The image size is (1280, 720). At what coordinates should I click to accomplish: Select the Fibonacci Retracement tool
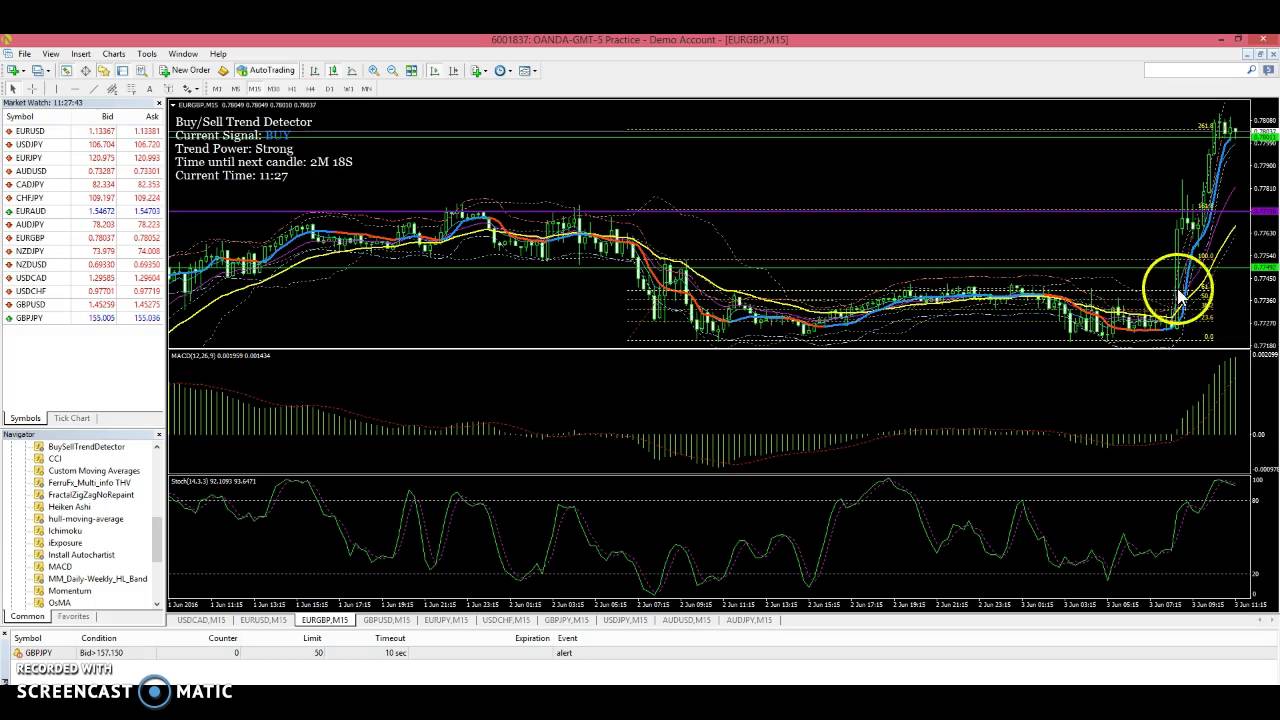(x=131, y=89)
